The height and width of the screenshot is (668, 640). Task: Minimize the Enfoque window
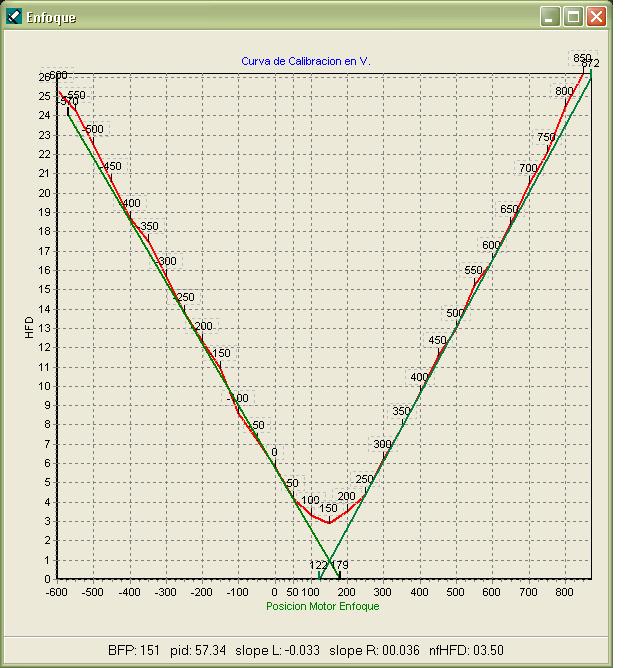tap(551, 17)
